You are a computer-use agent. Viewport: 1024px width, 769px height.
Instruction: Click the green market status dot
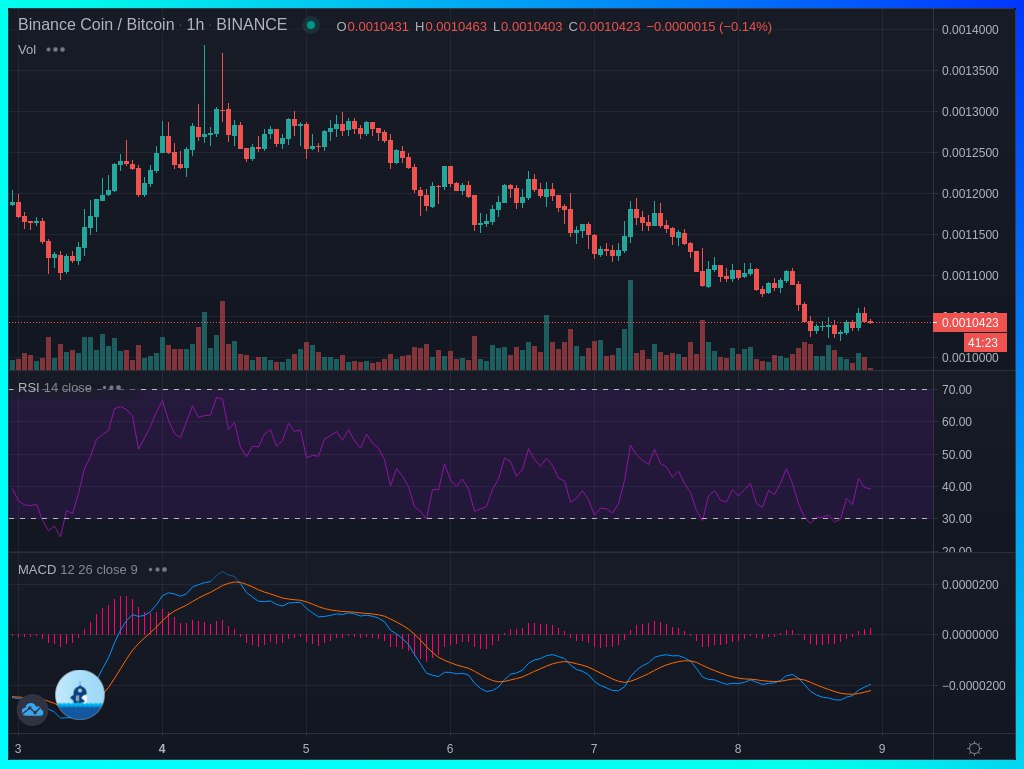pyautogui.click(x=311, y=25)
